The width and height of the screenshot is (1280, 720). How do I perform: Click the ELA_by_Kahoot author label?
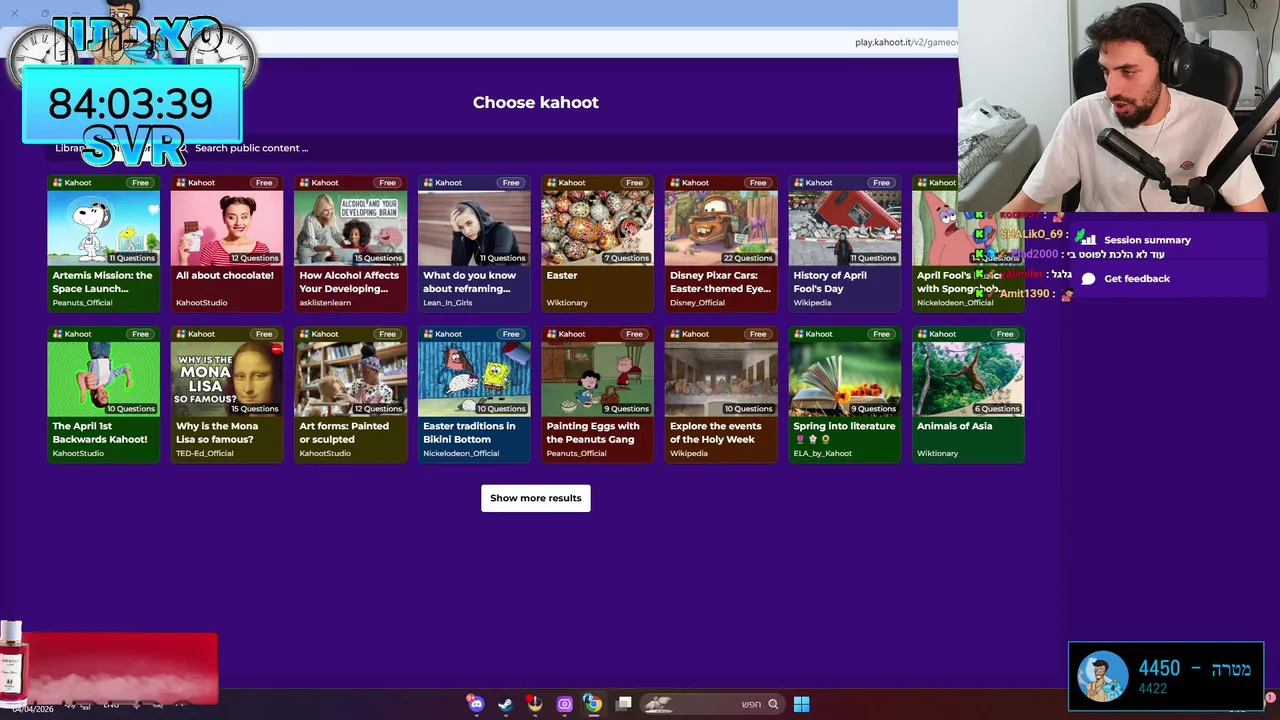pyautogui.click(x=823, y=453)
